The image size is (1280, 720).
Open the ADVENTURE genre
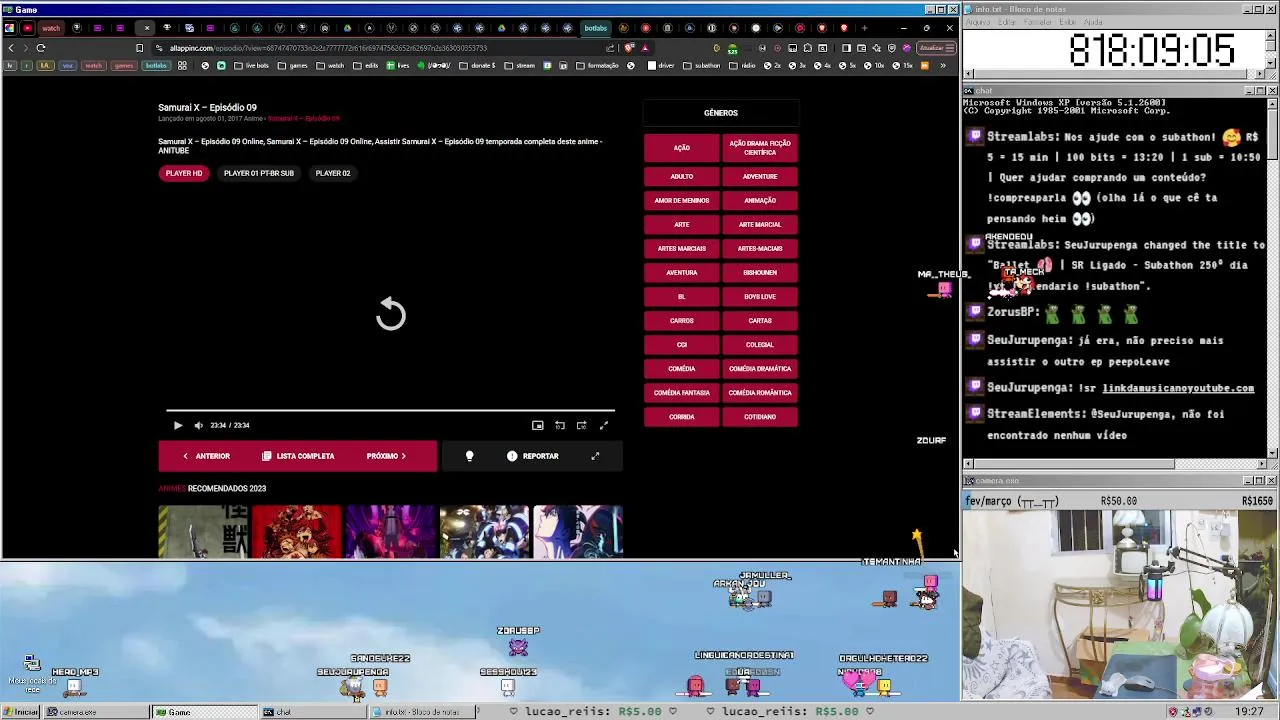[x=760, y=176]
